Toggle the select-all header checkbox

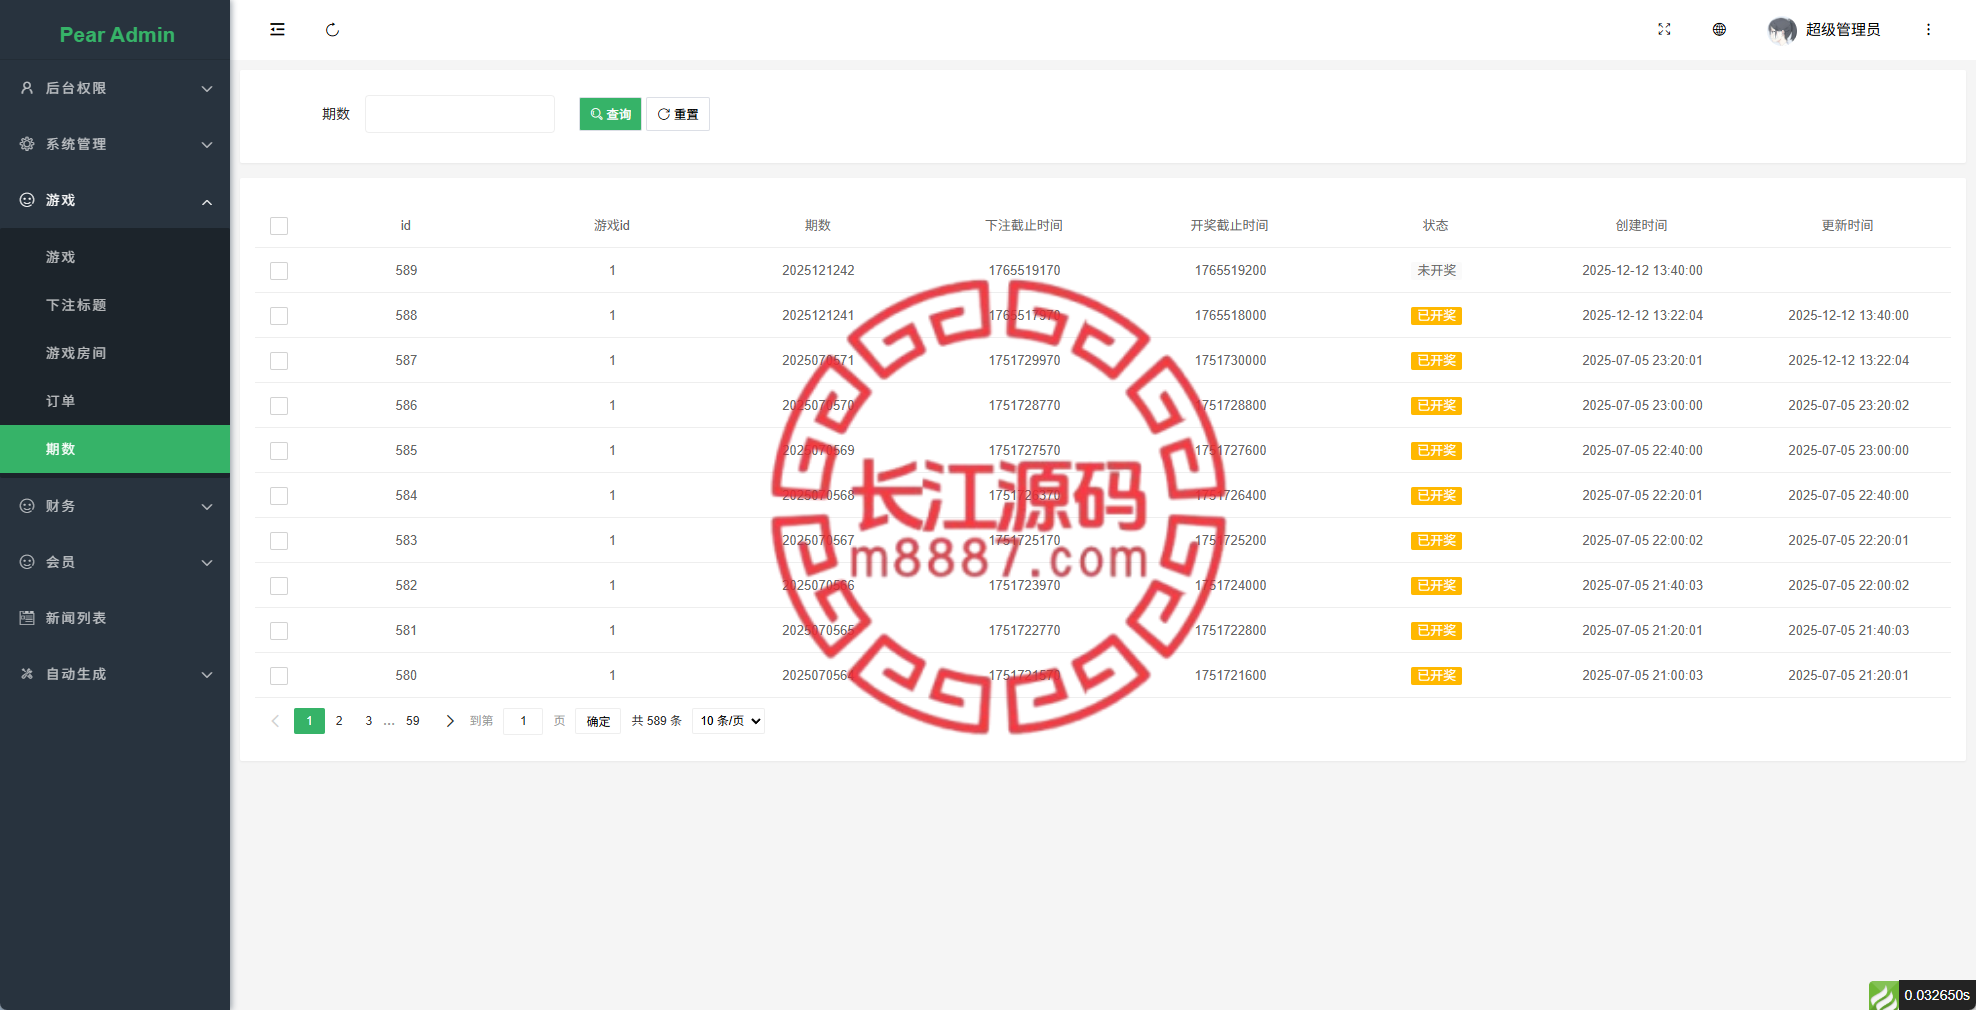pos(279,226)
